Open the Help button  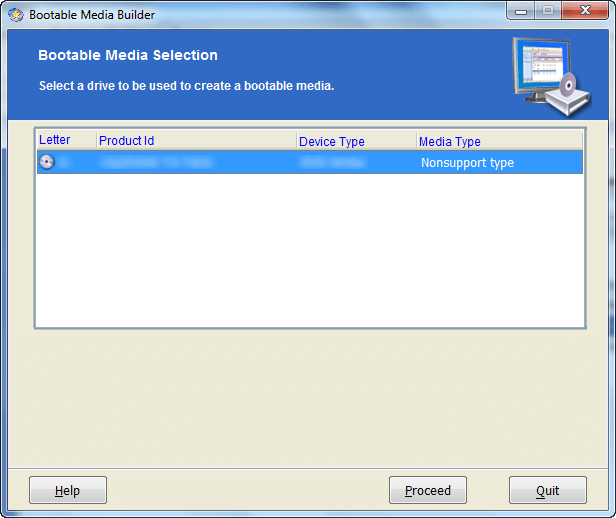click(68, 490)
